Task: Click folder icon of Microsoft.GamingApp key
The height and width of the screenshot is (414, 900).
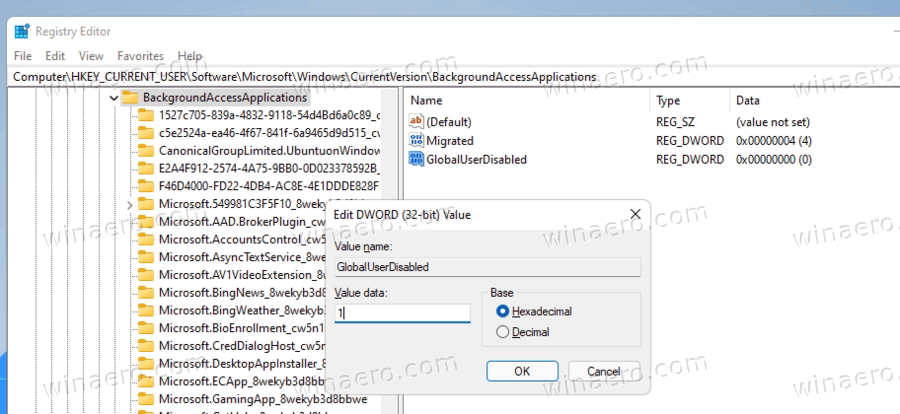Action: pyautogui.click(x=146, y=399)
